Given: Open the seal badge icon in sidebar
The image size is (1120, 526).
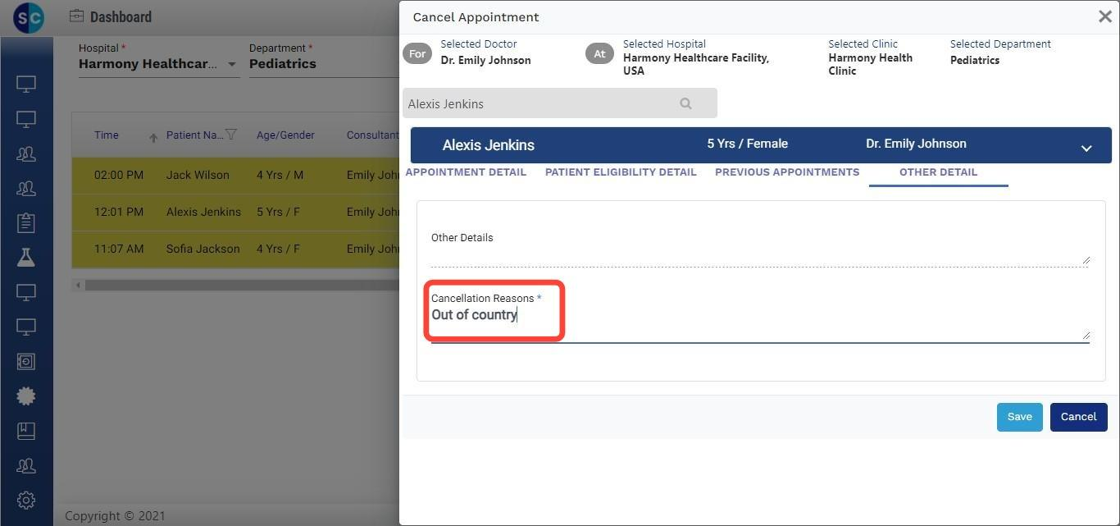Looking at the screenshot, I should [x=26, y=396].
